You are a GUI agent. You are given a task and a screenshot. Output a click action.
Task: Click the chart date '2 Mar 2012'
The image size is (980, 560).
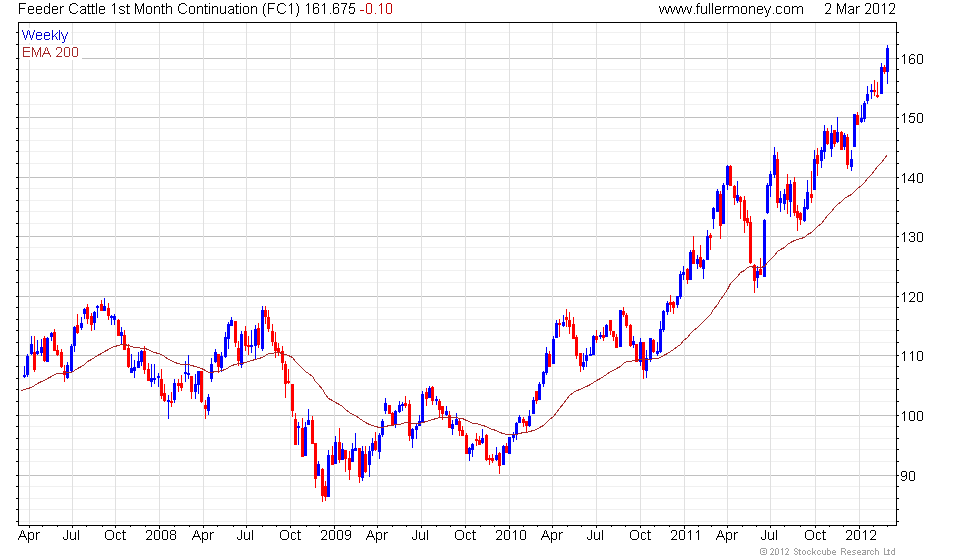pyautogui.click(x=859, y=9)
